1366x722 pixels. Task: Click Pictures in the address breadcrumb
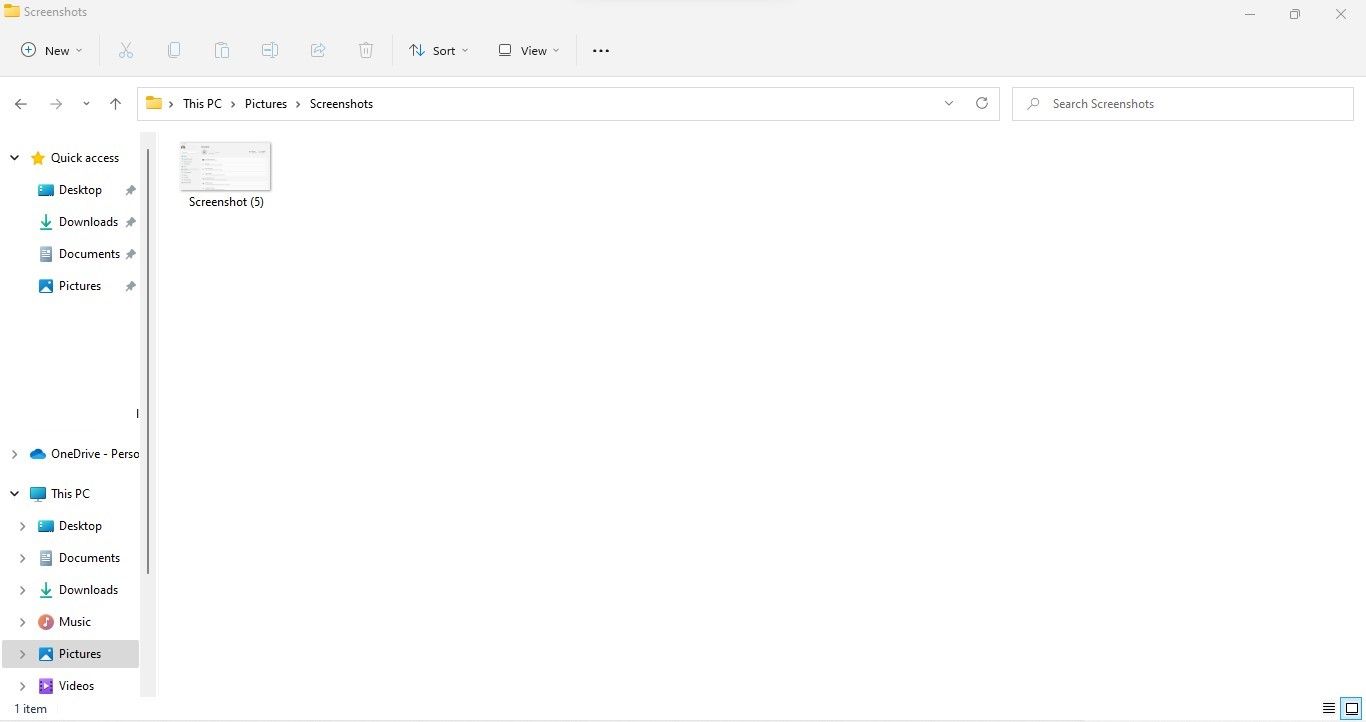(x=266, y=104)
